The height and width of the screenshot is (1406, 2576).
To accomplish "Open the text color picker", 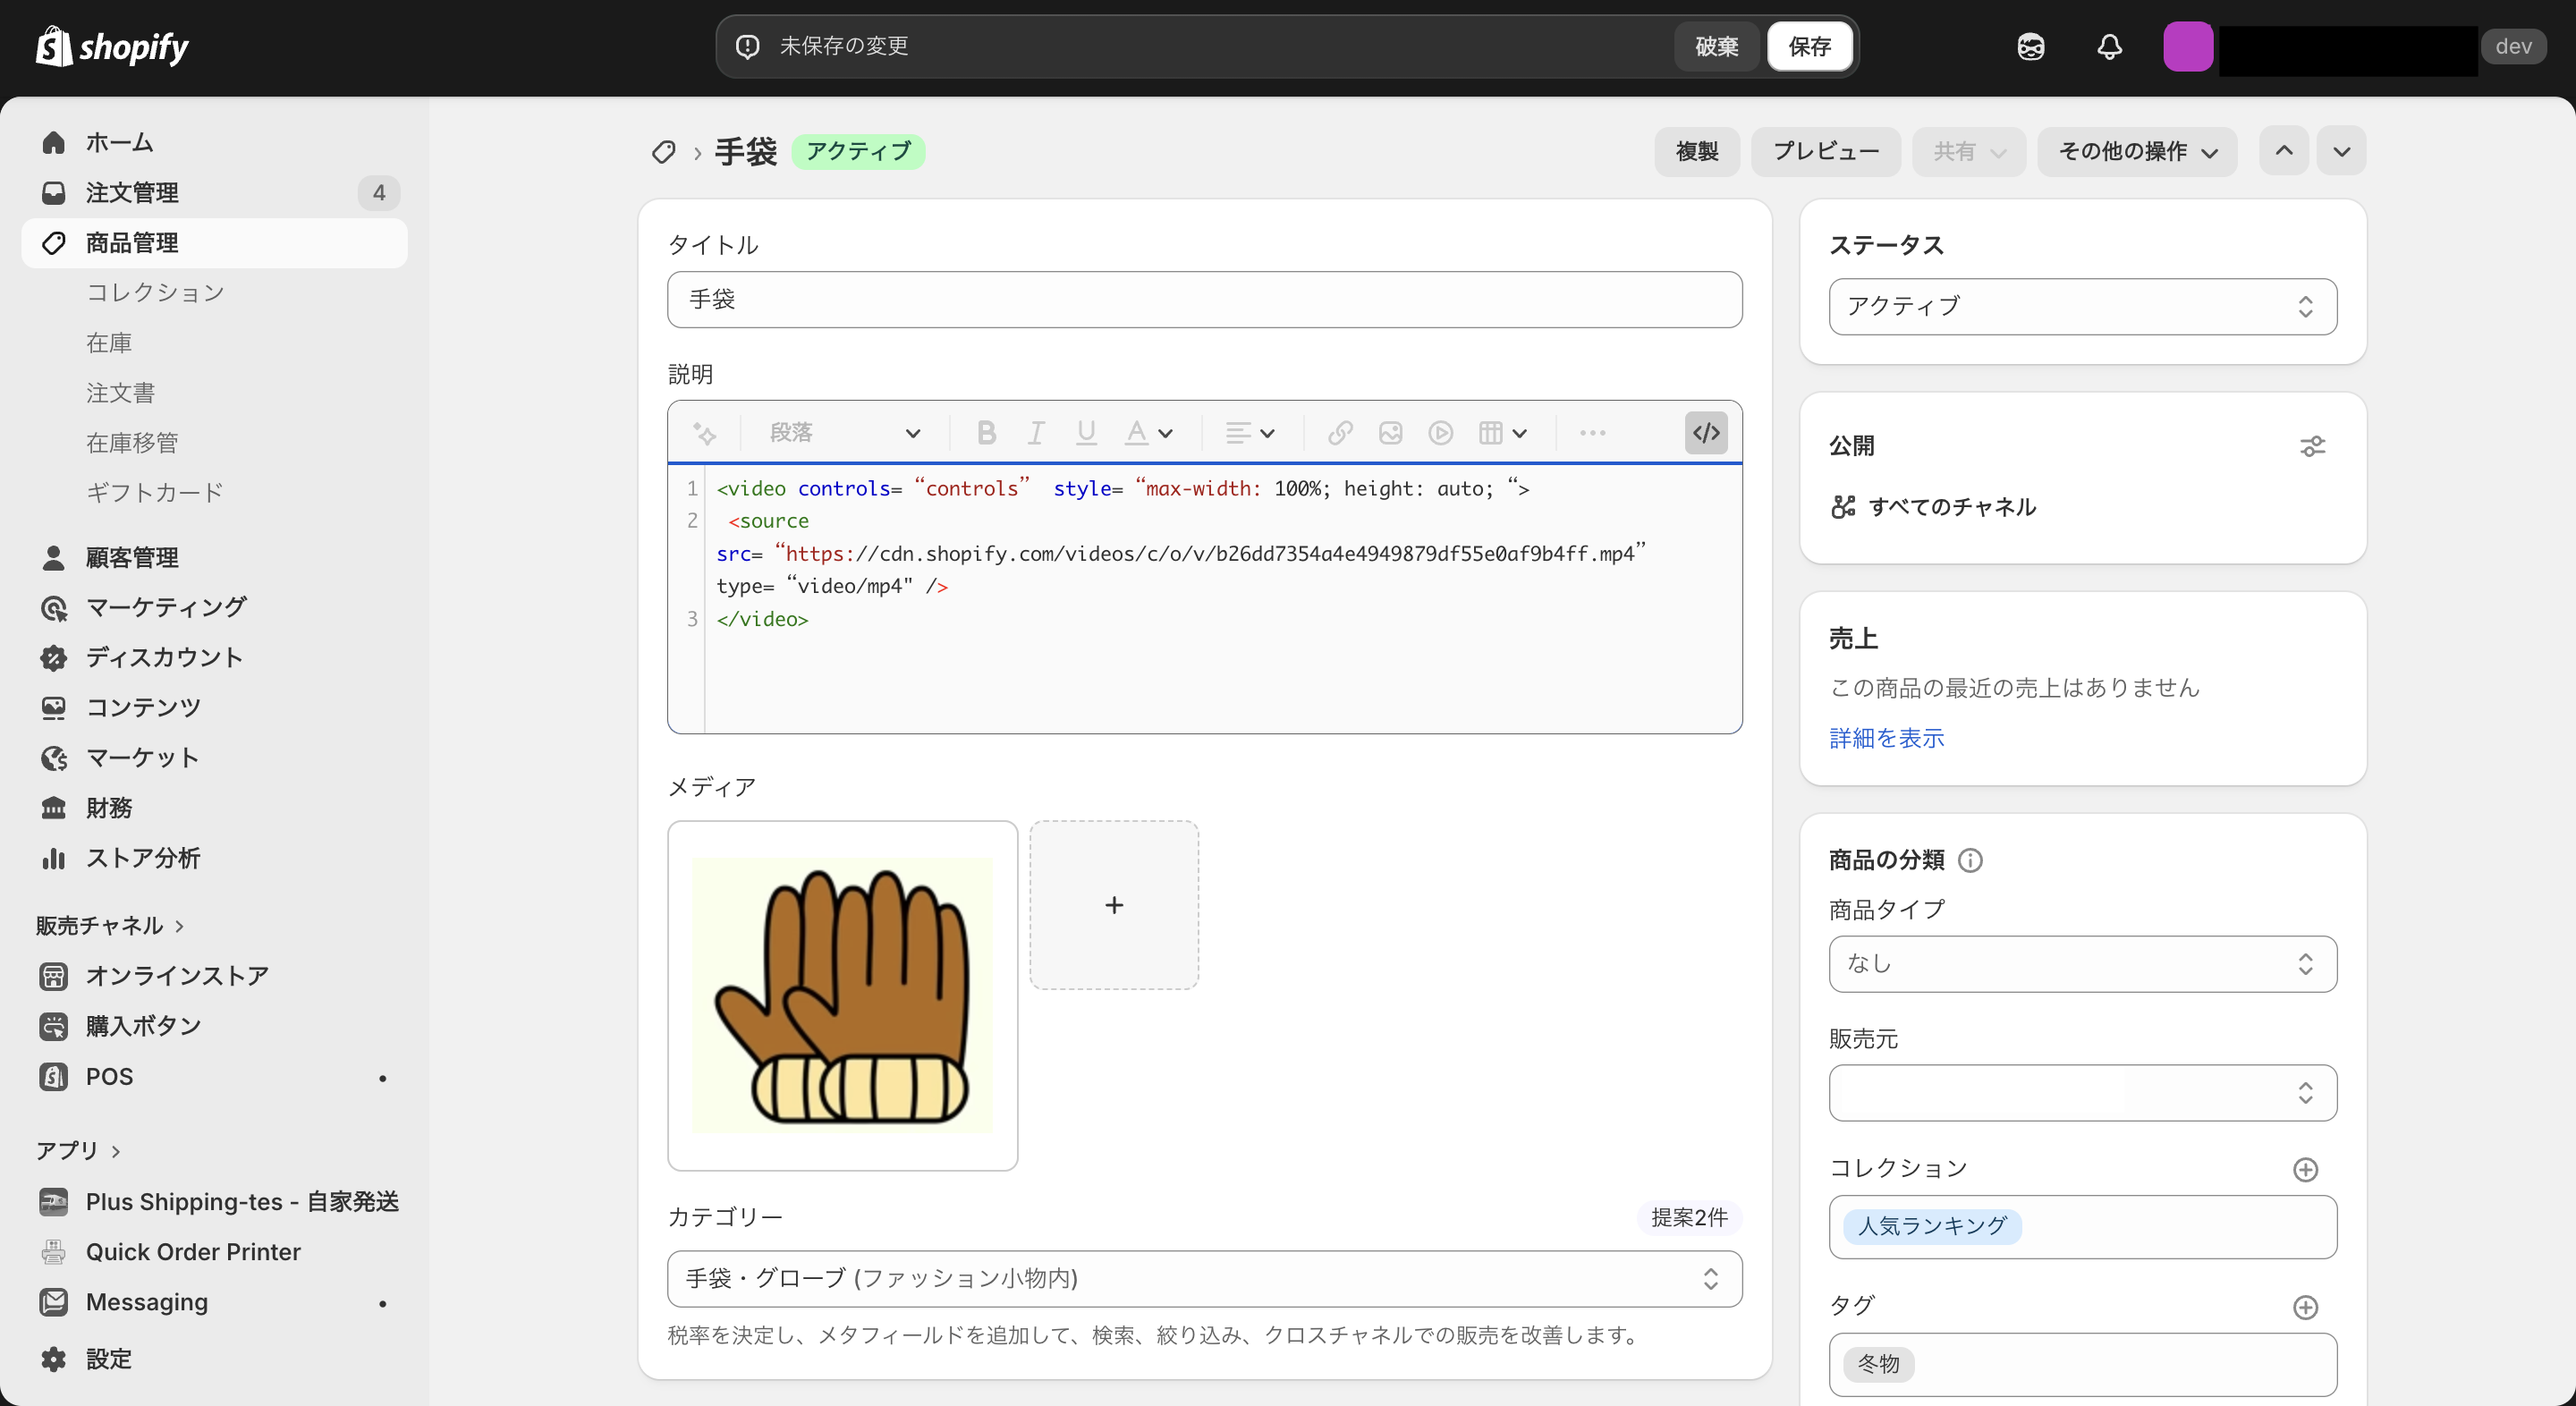I will click(1148, 433).
